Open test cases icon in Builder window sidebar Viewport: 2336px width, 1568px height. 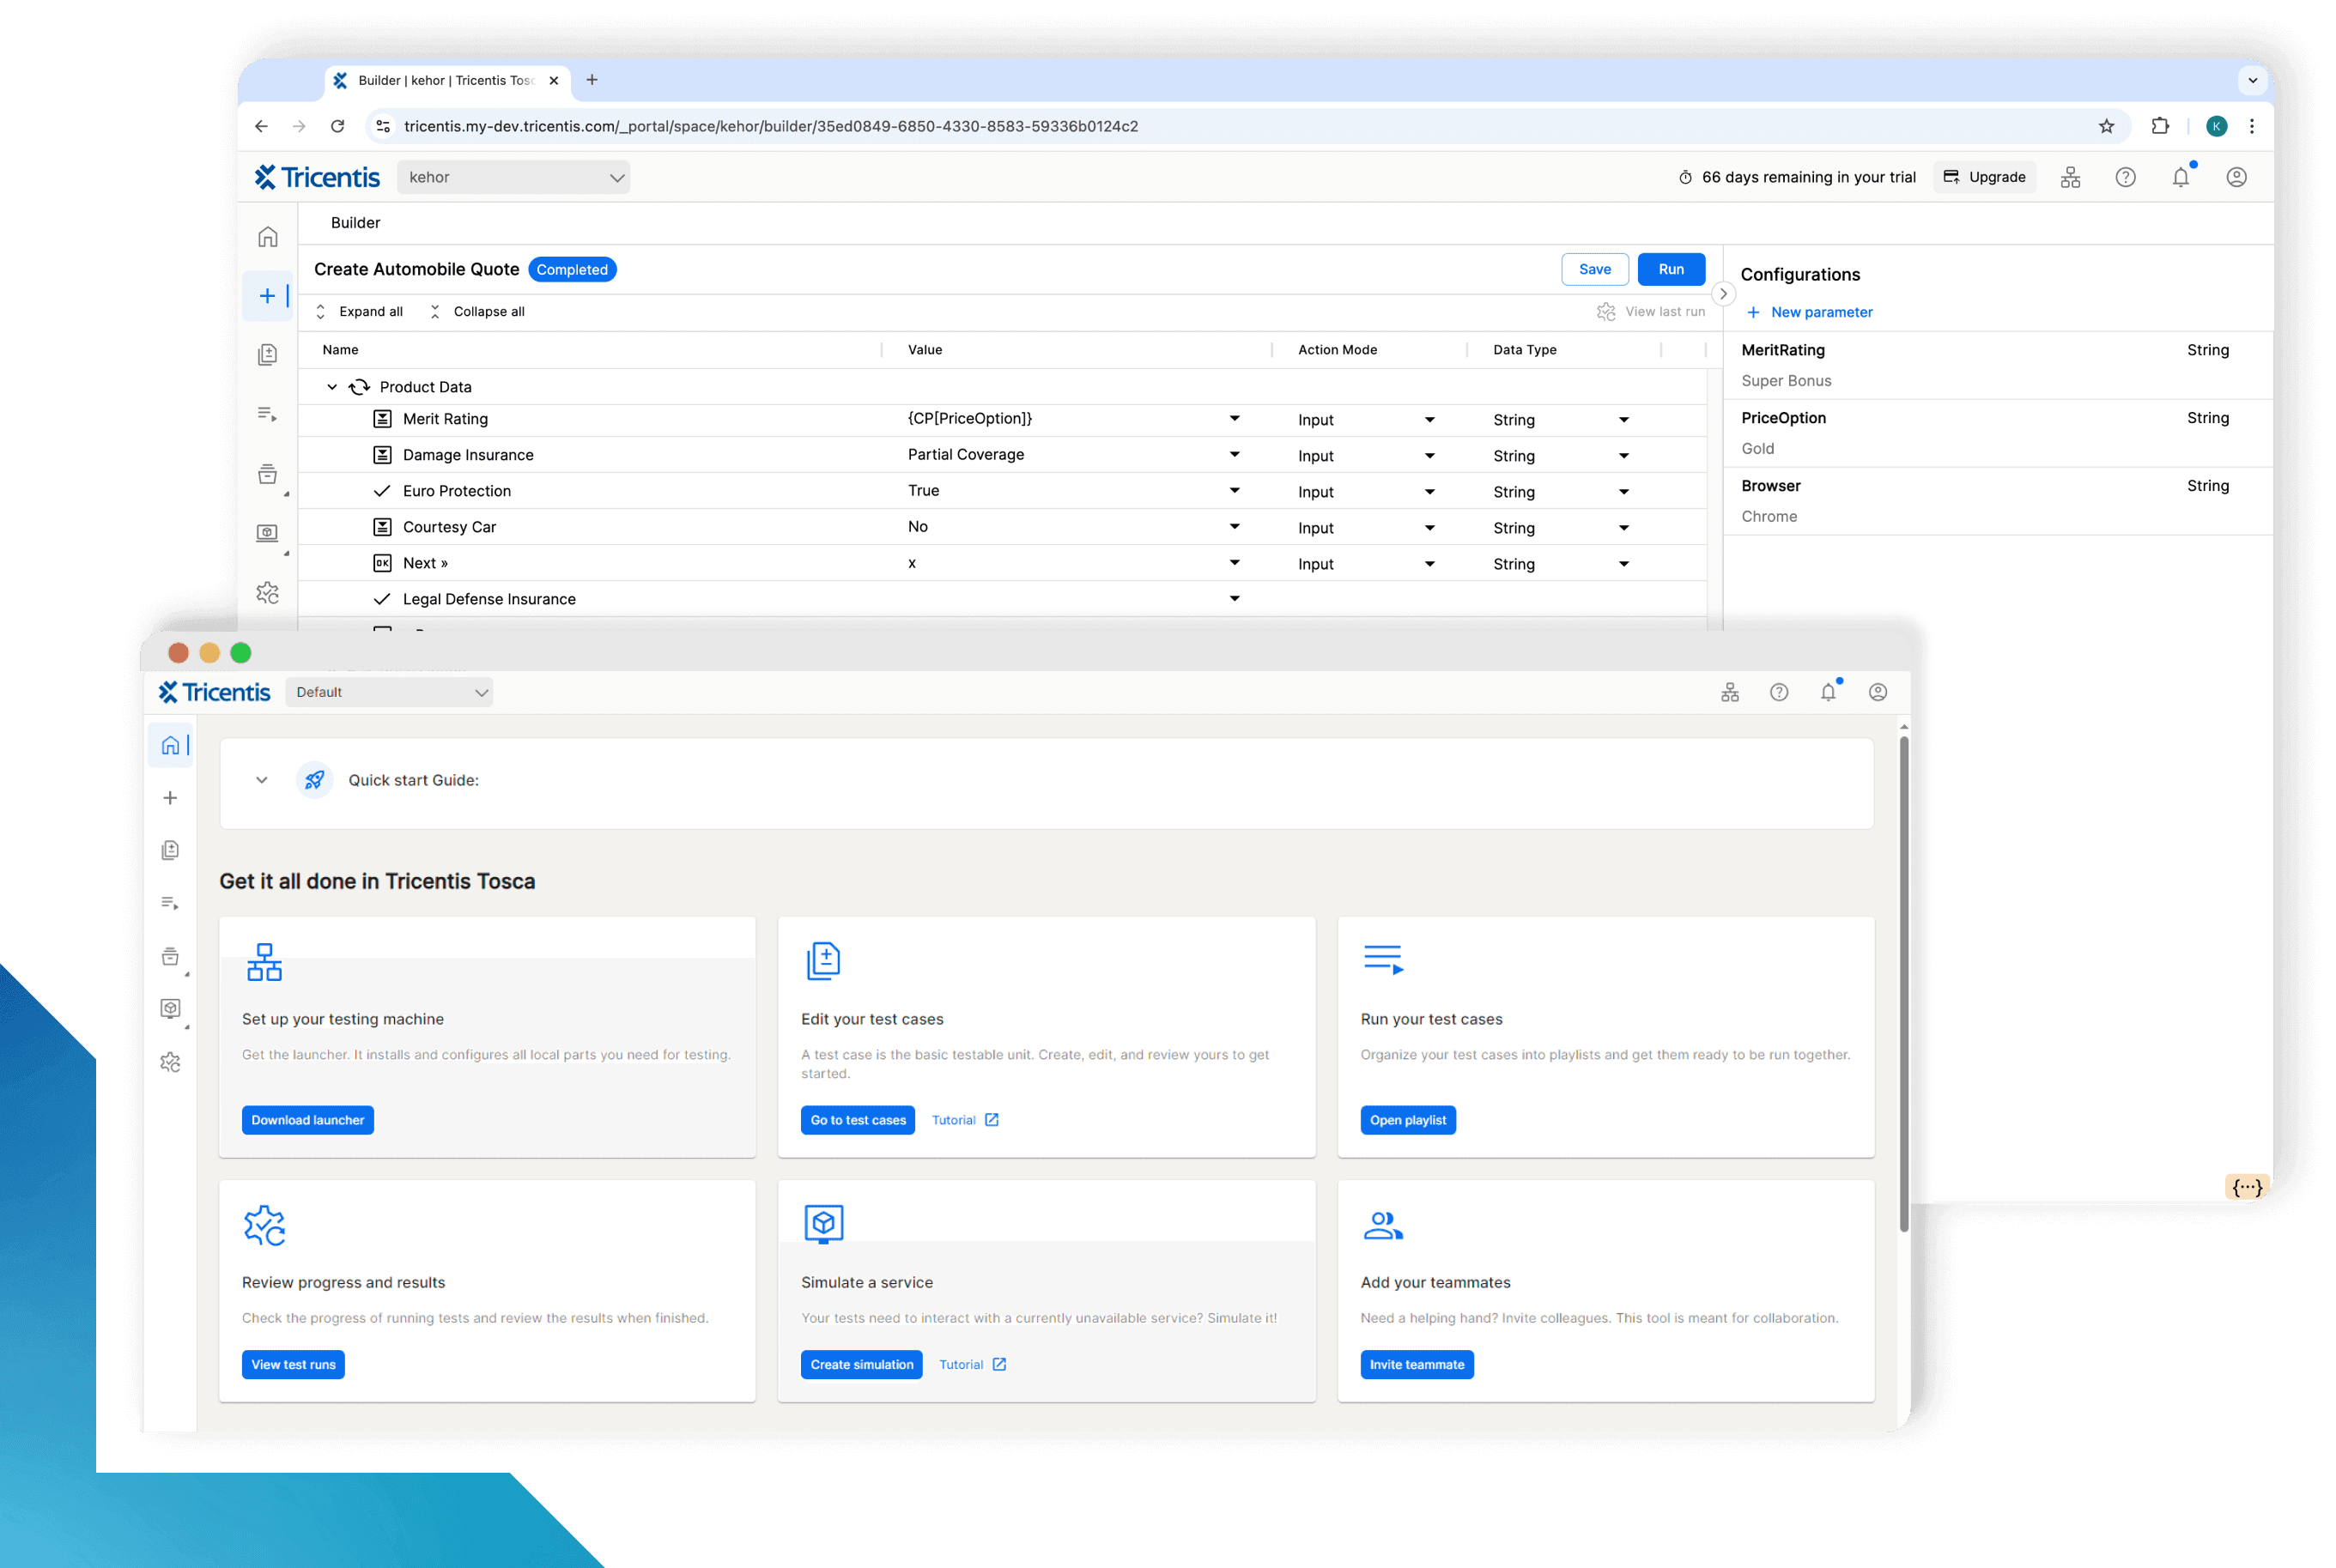coord(267,355)
